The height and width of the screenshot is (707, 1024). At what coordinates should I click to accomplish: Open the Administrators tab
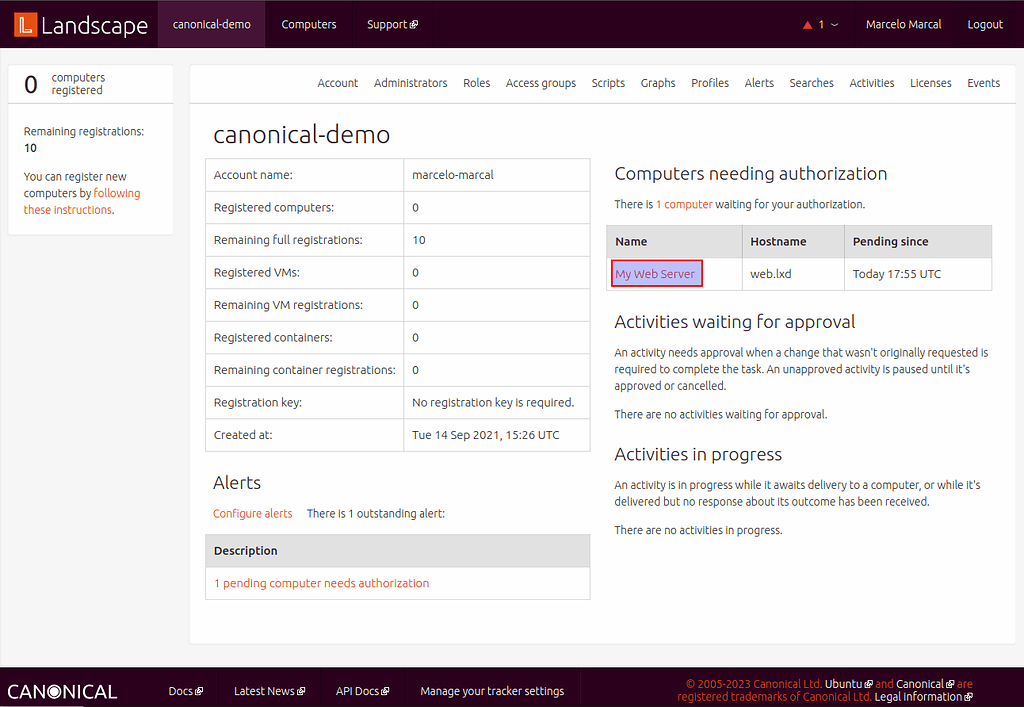pyautogui.click(x=410, y=83)
